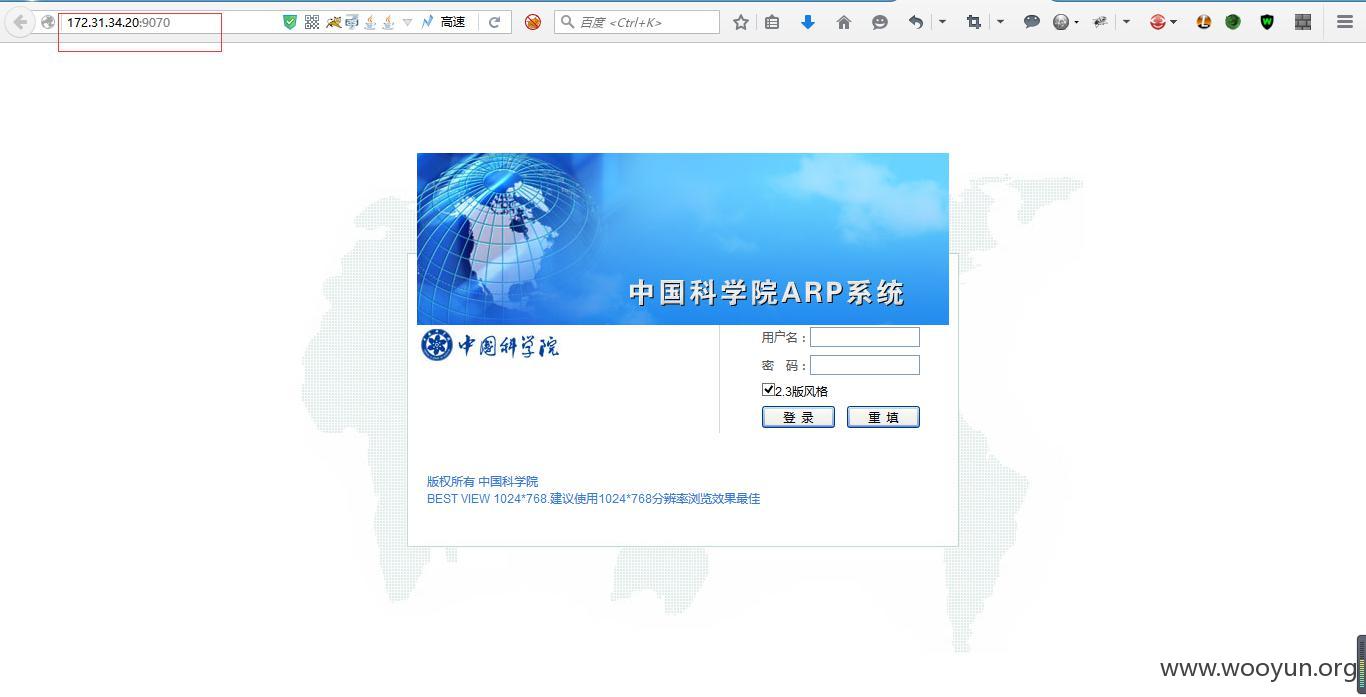Click the 密码 password field
The height and width of the screenshot is (697, 1366).
(x=865, y=365)
